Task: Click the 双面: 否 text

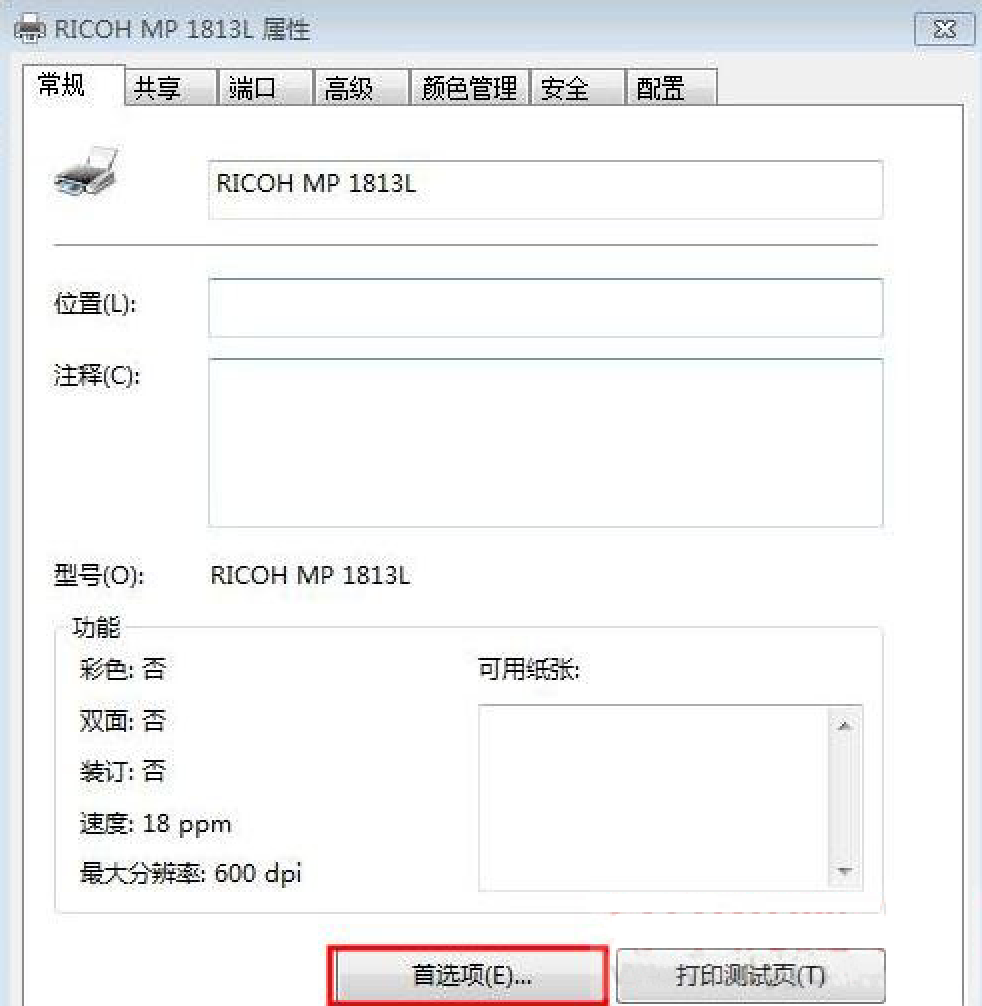Action: tap(123, 720)
